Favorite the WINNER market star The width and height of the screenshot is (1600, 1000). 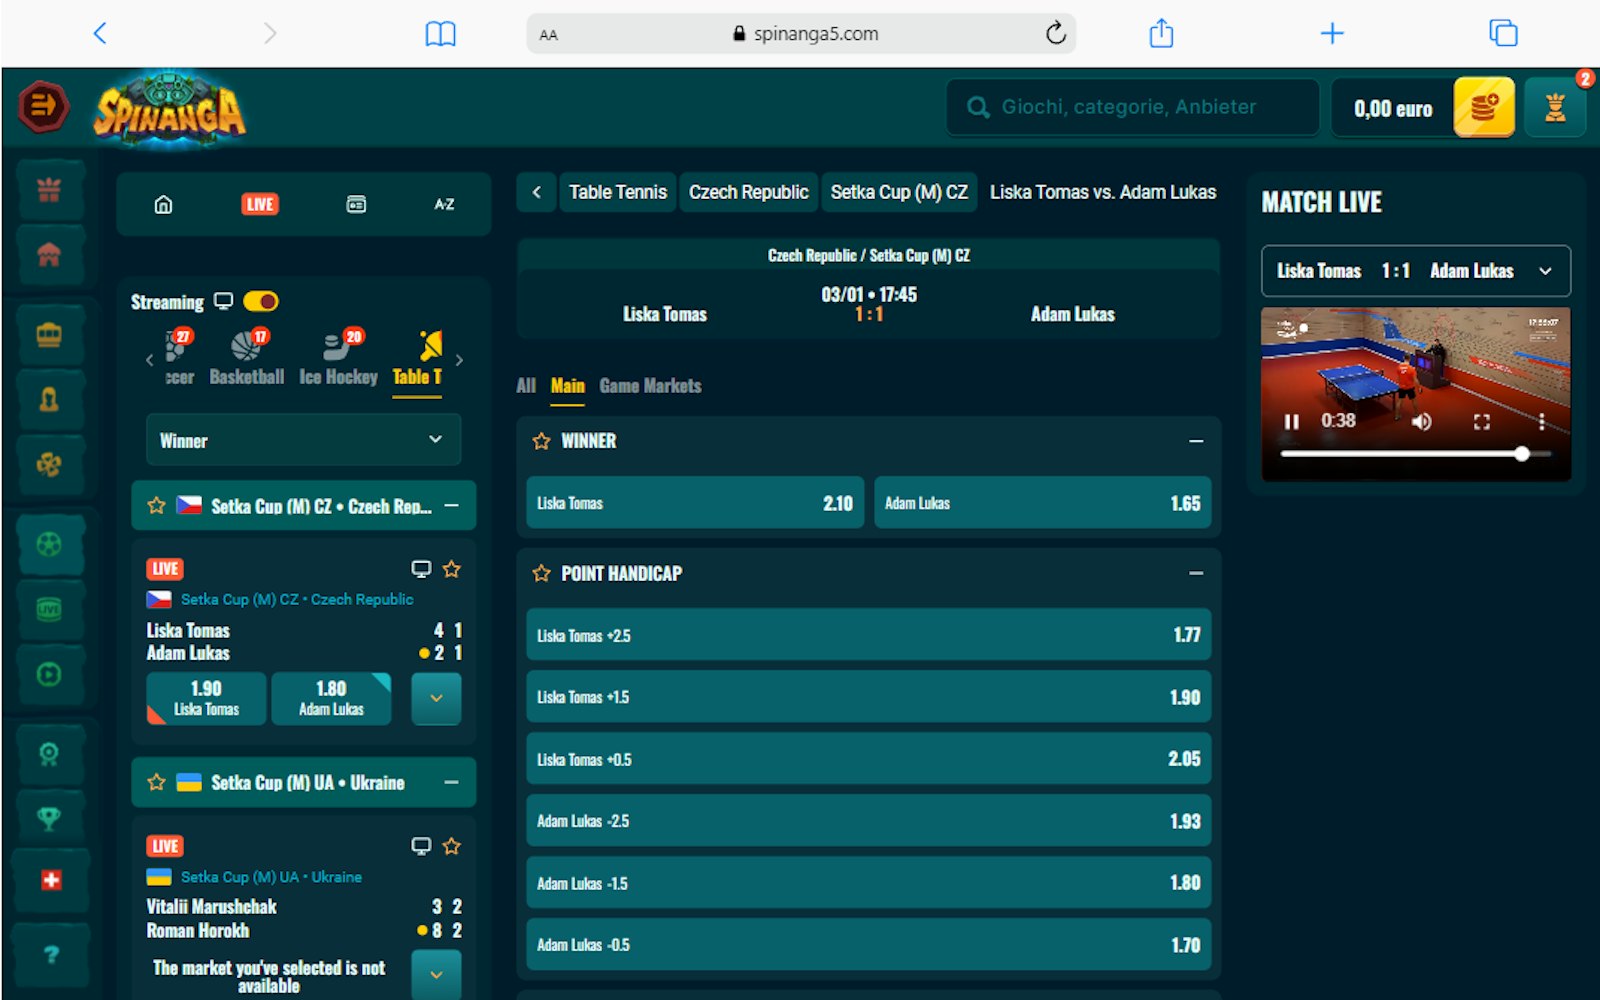coord(542,441)
